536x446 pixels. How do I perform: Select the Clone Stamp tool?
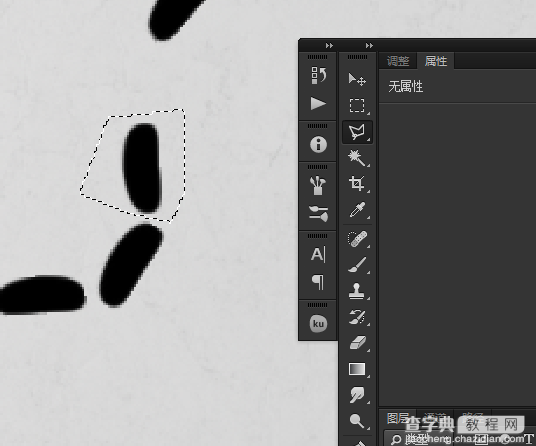coord(357,291)
